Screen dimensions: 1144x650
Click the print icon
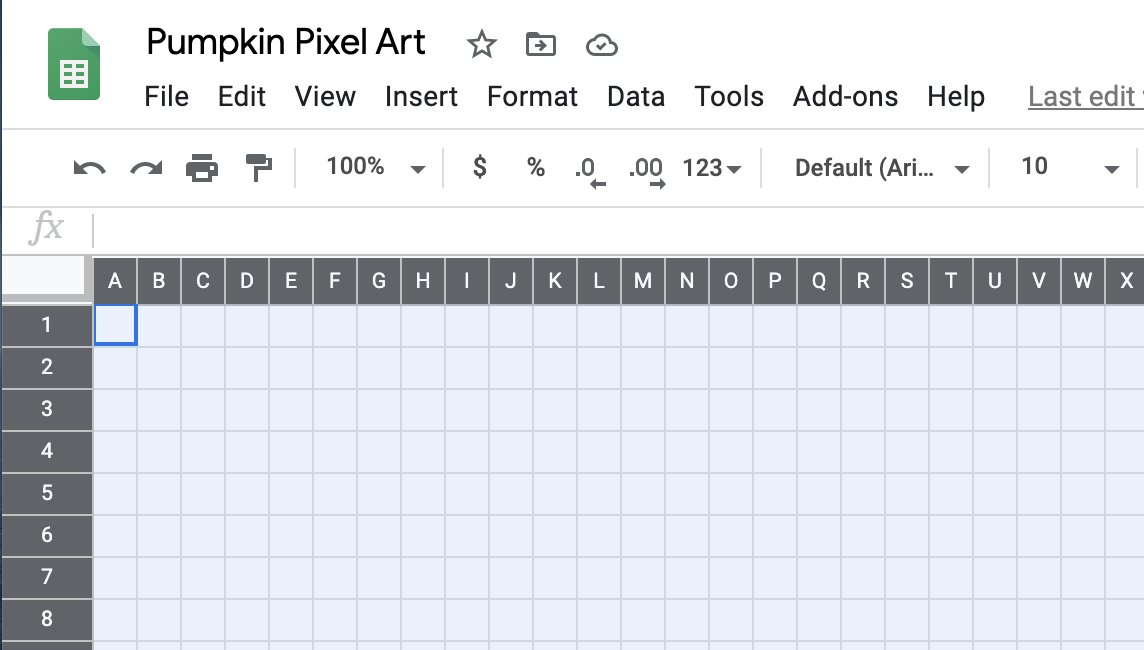pyautogui.click(x=202, y=168)
